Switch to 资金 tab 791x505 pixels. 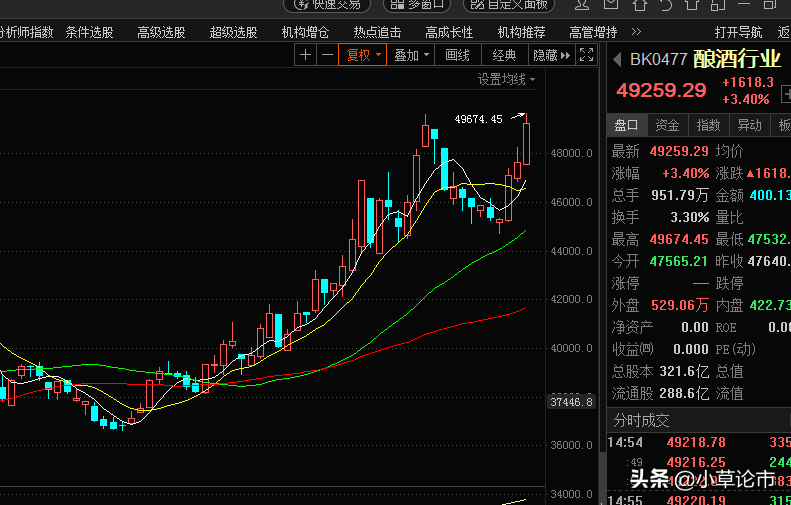[668, 125]
